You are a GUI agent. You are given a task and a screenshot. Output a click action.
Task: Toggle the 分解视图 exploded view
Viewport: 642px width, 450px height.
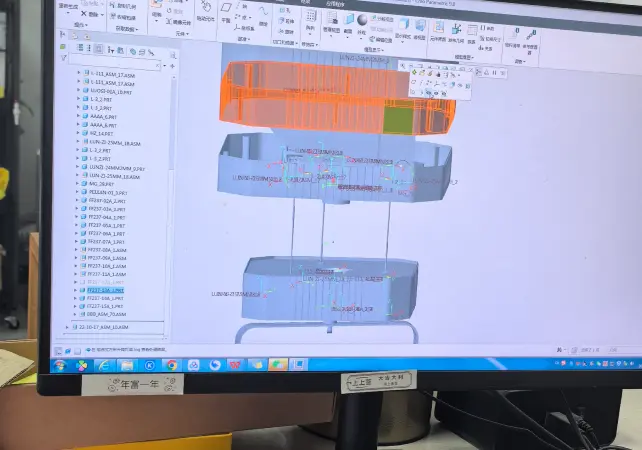pos(382,19)
